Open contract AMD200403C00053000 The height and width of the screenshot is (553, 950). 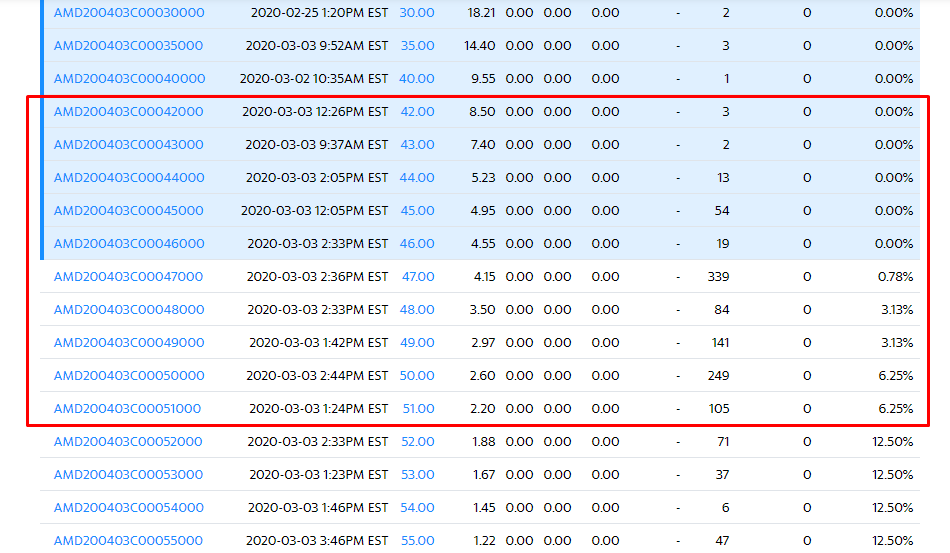click(128, 475)
